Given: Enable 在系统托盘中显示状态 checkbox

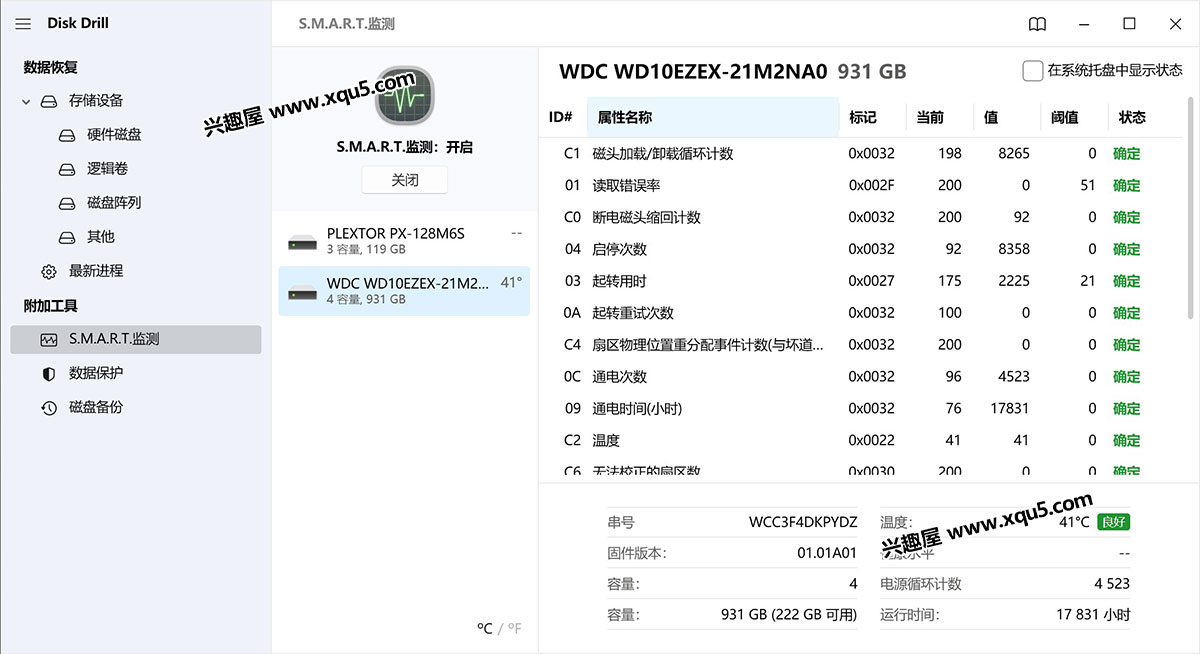Looking at the screenshot, I should click(1032, 71).
